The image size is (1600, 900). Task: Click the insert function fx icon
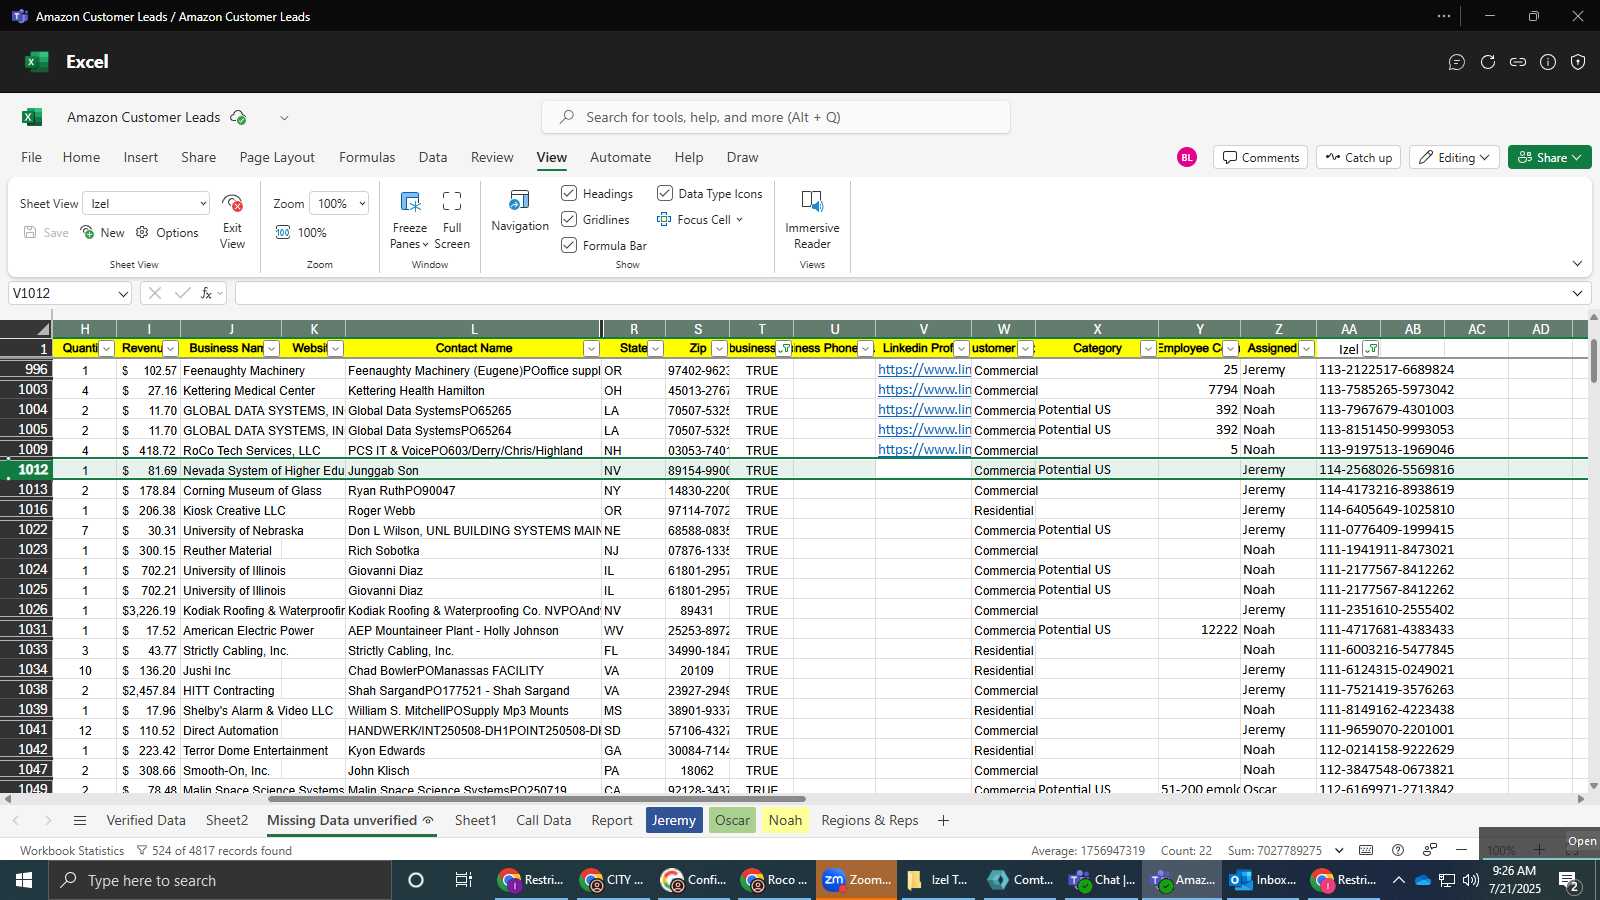206,293
